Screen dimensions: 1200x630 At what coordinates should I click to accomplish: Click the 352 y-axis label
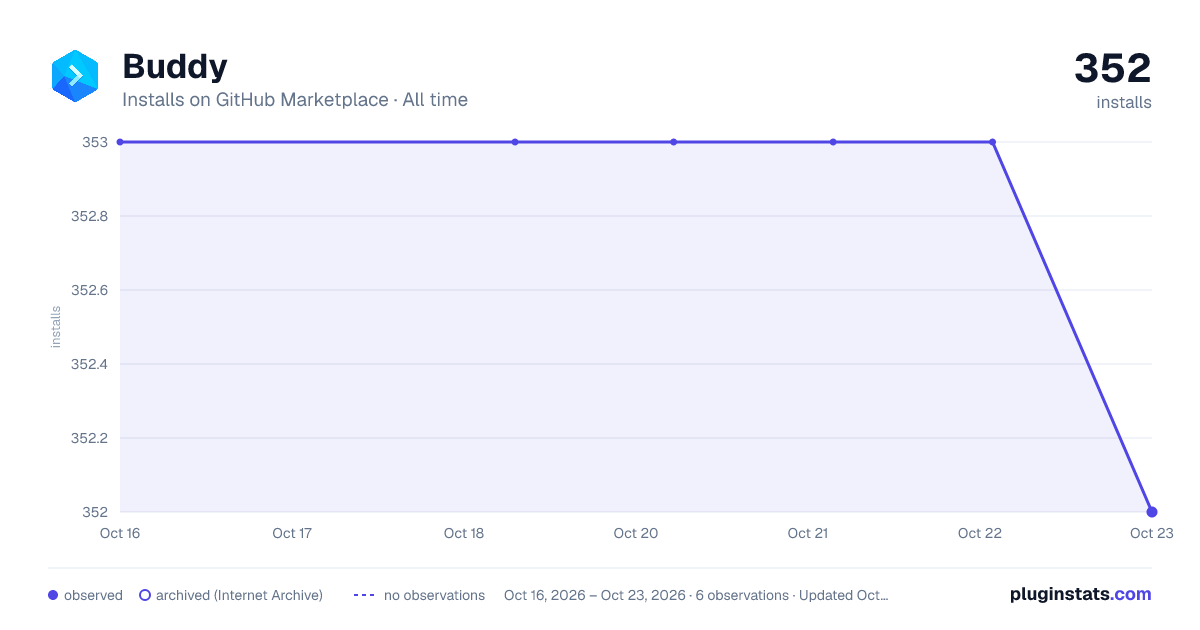coord(95,512)
